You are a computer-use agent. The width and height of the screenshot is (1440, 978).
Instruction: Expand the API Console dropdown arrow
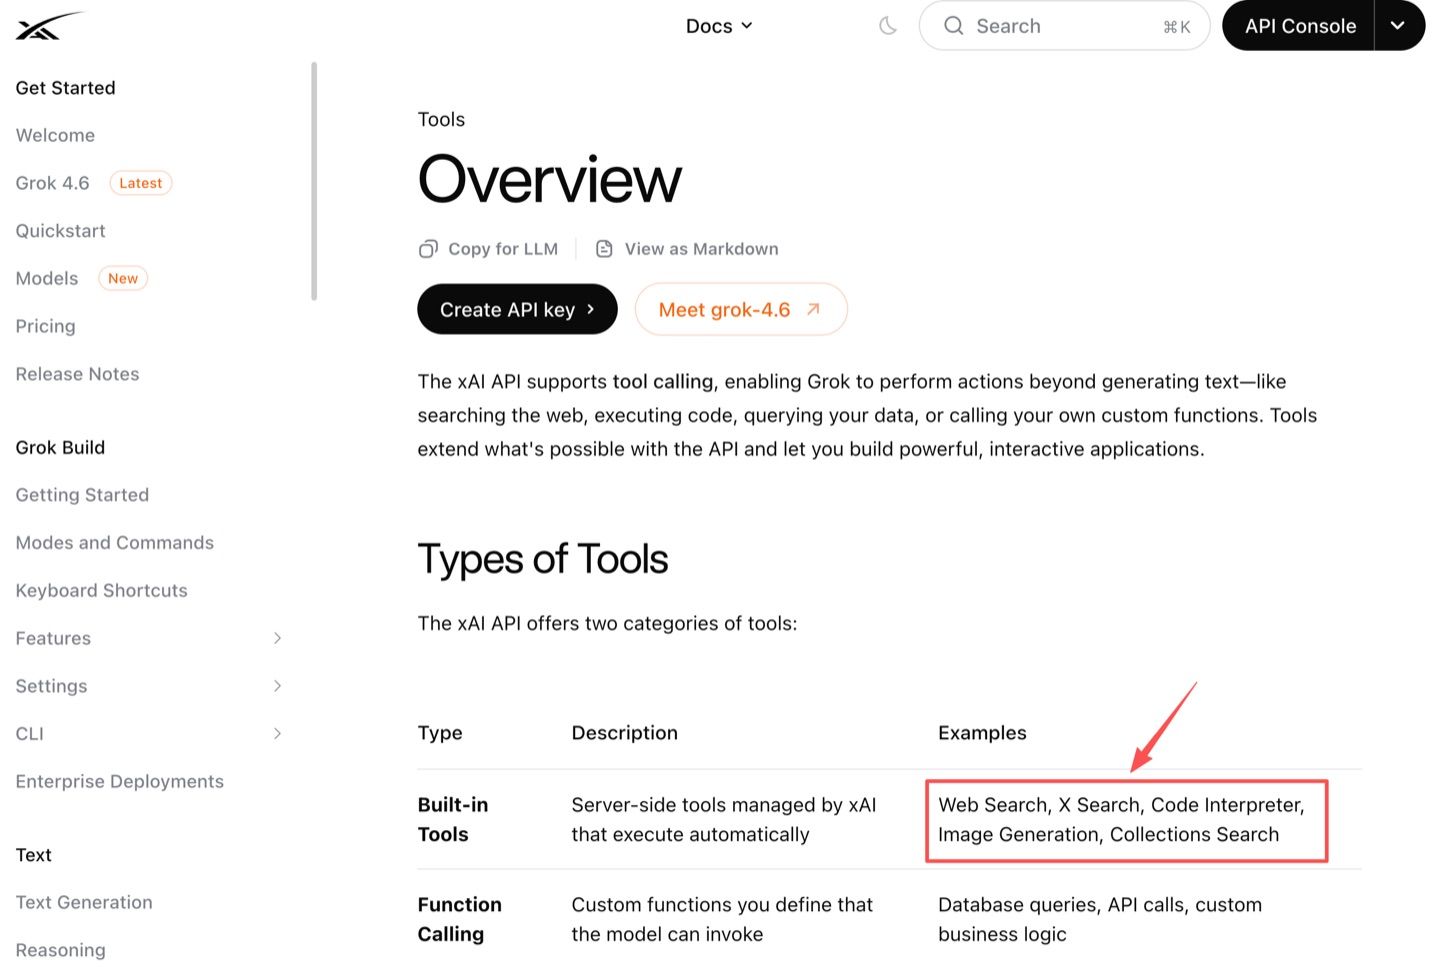coord(1399,26)
